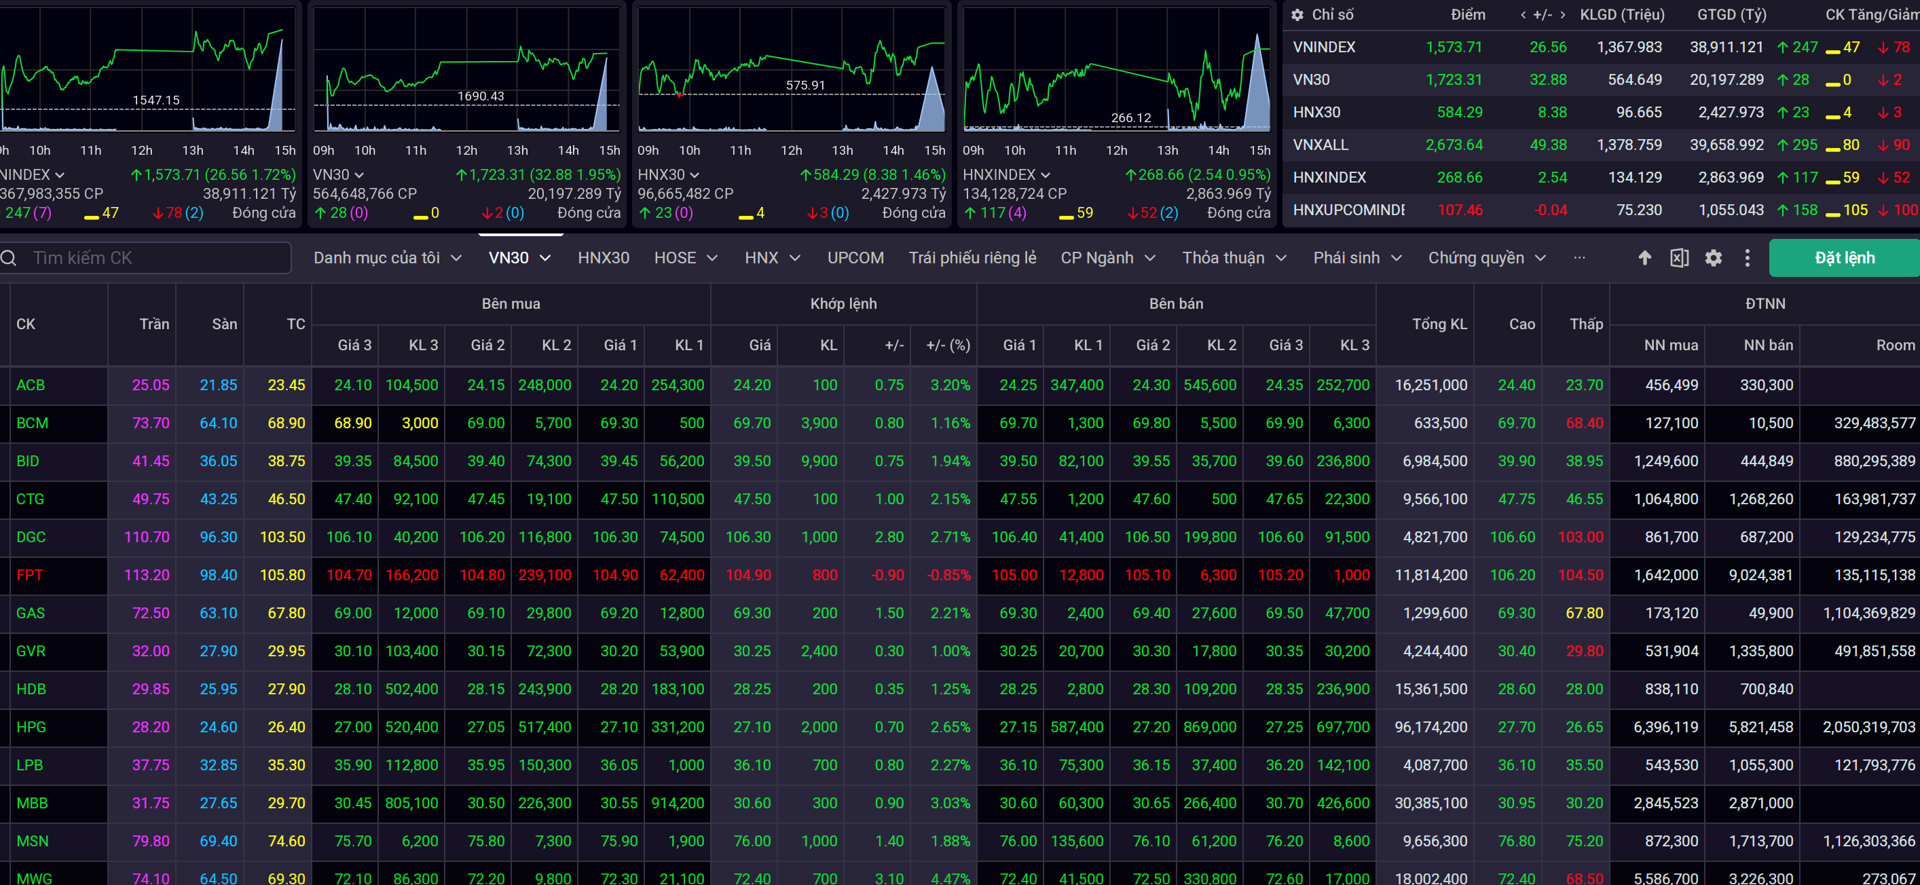Viewport: 1920px width, 885px height.
Task: Click the right arrow beside +/- column
Action: [1562, 15]
